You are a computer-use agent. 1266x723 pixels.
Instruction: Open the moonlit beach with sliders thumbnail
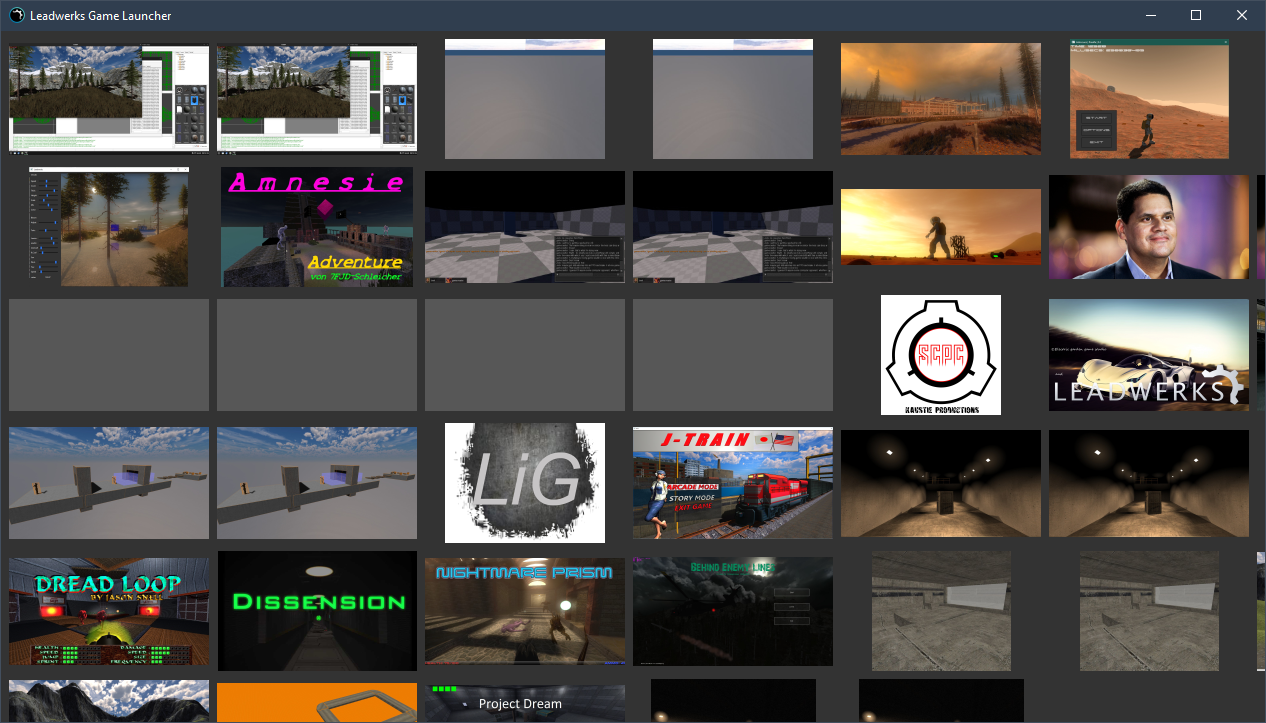[109, 227]
